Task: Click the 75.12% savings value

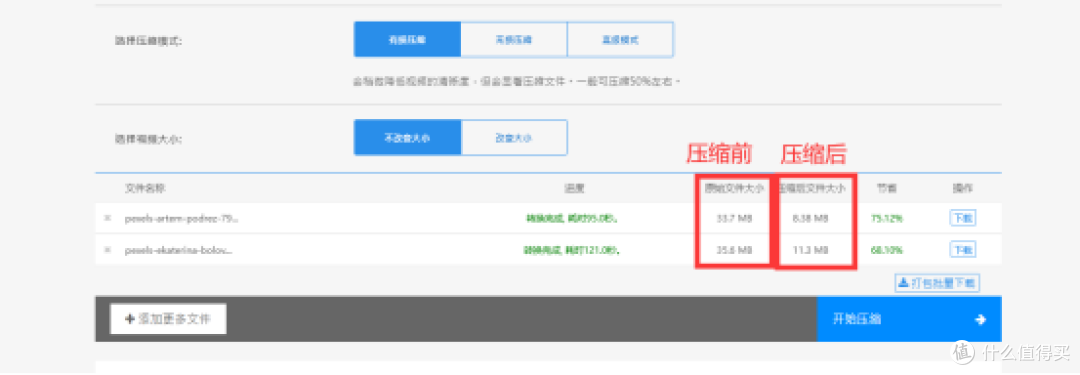Action: (x=887, y=219)
